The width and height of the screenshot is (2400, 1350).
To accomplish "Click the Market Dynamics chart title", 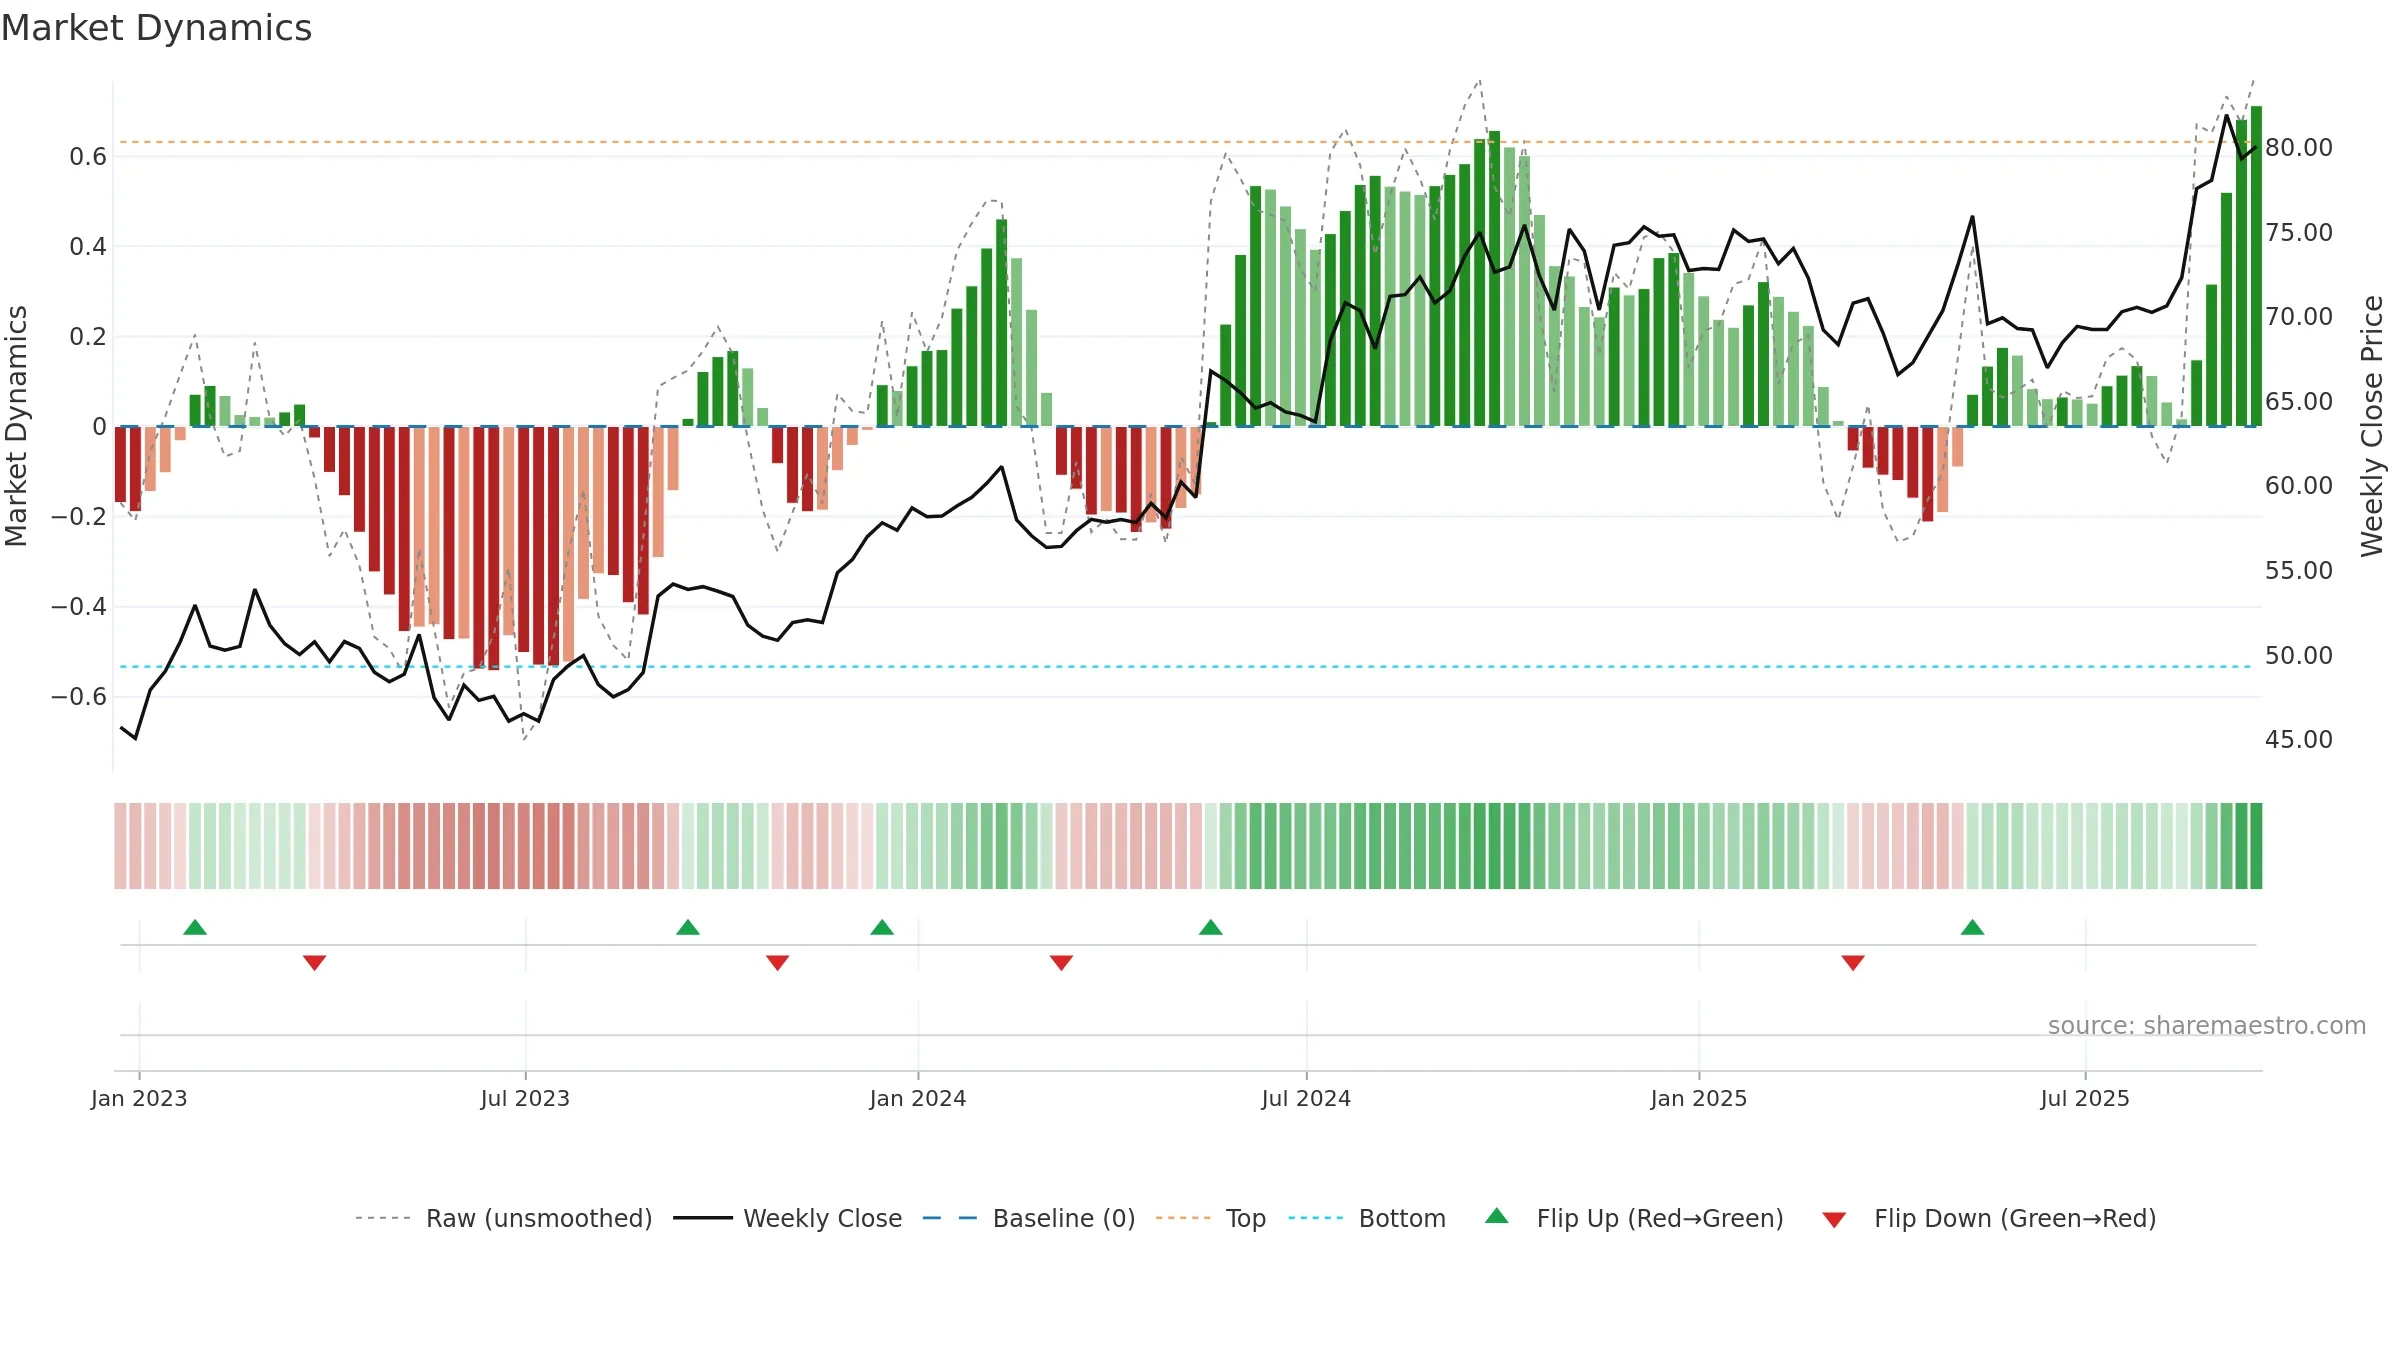I will (x=156, y=28).
